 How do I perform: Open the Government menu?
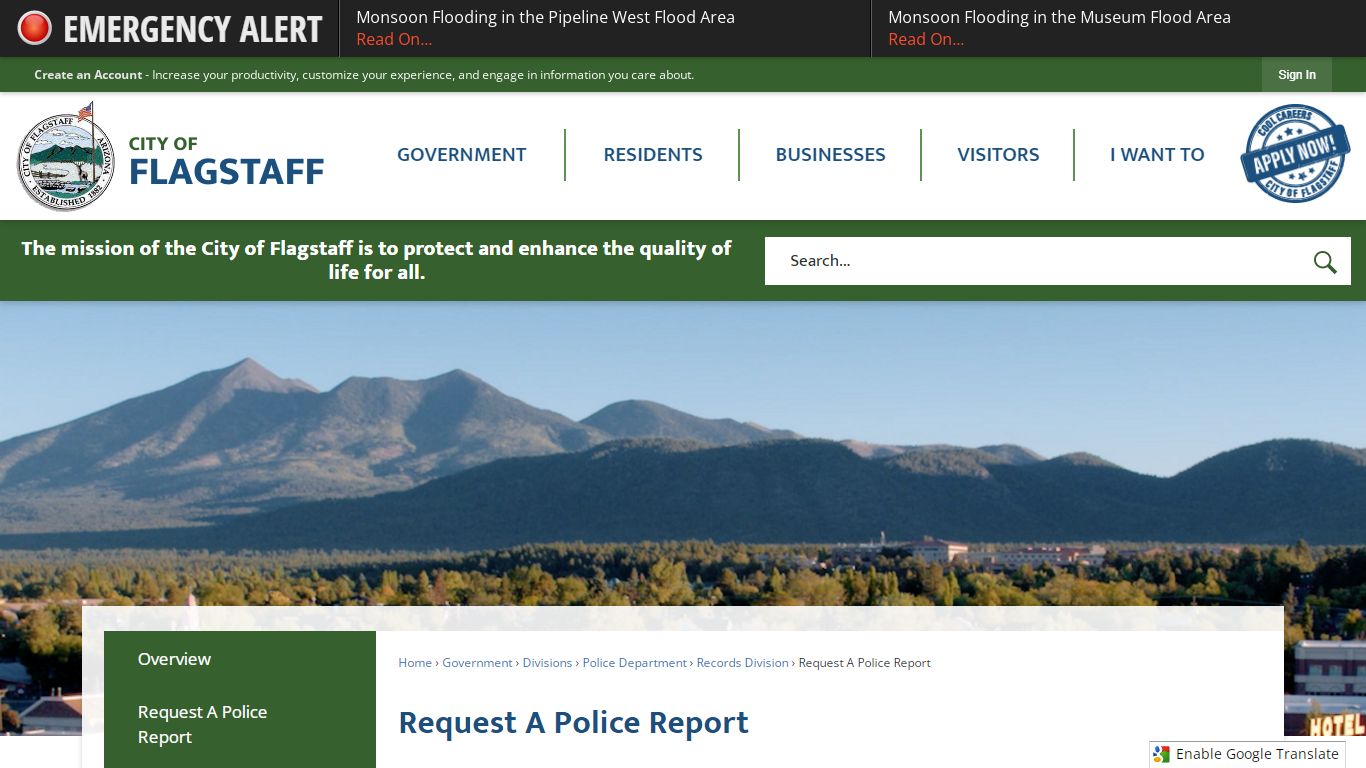point(461,155)
